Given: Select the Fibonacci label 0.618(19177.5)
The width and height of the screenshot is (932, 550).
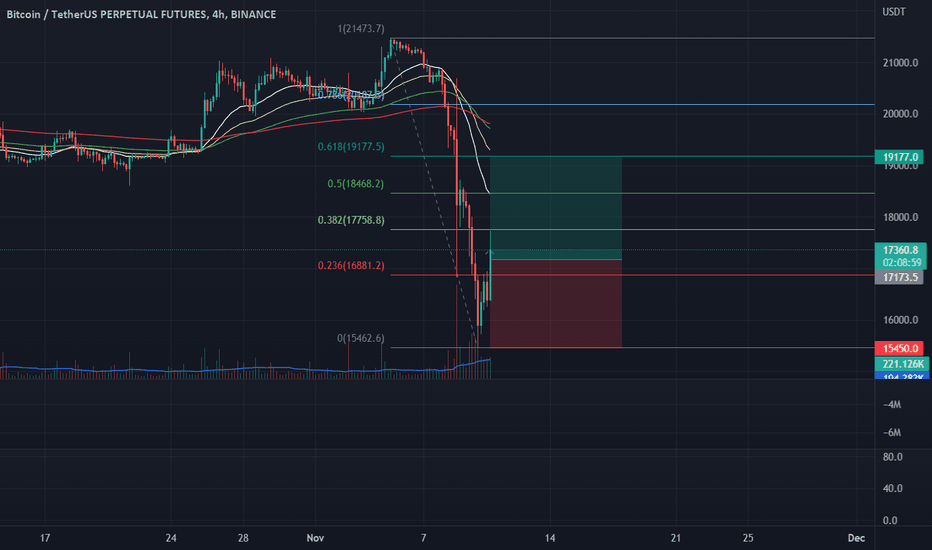Looking at the screenshot, I should pyautogui.click(x=351, y=147).
